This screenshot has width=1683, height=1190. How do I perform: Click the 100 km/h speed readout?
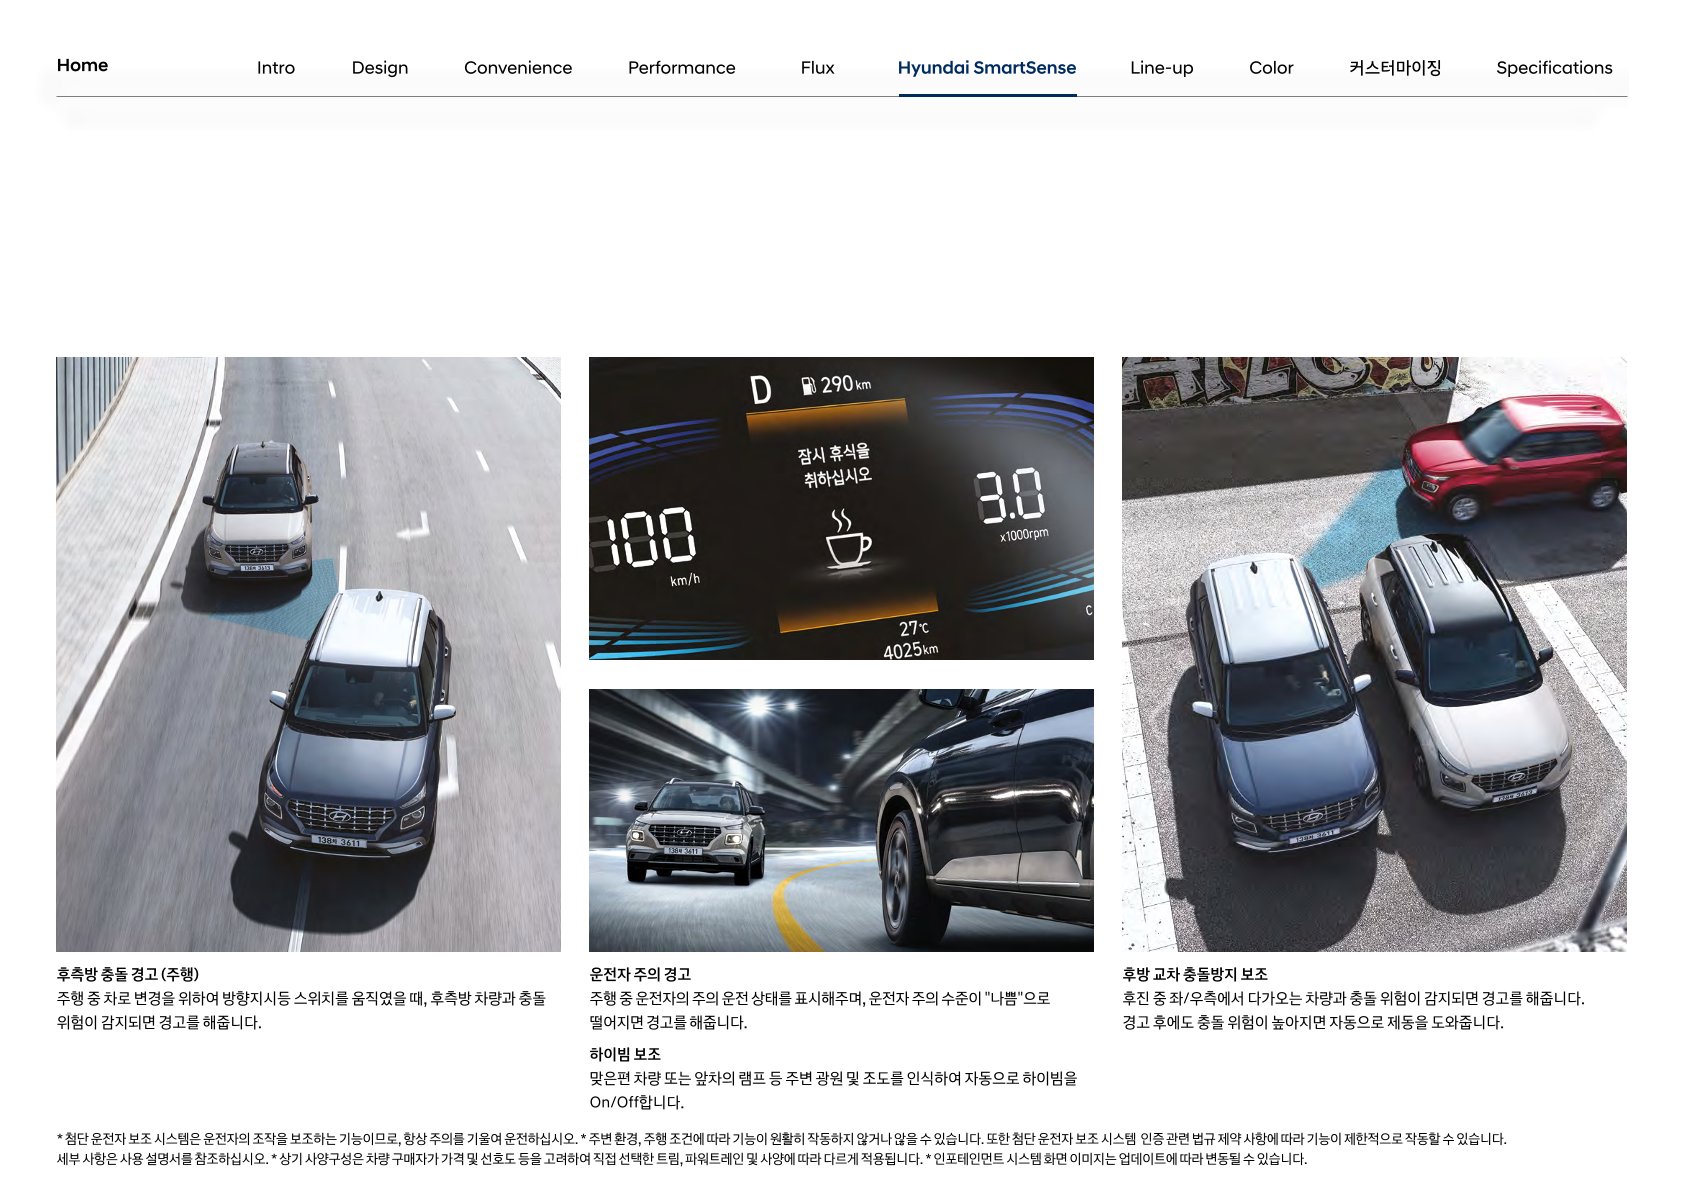(x=643, y=538)
